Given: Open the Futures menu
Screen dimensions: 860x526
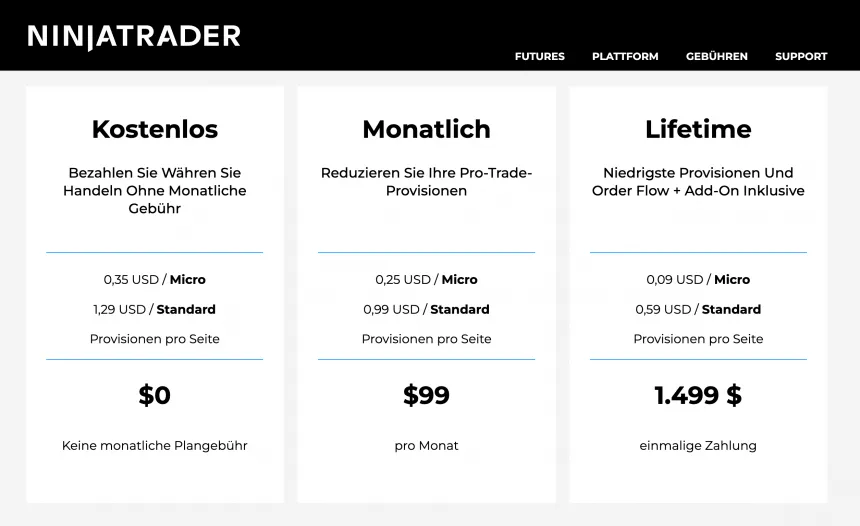Looking at the screenshot, I should coord(540,56).
